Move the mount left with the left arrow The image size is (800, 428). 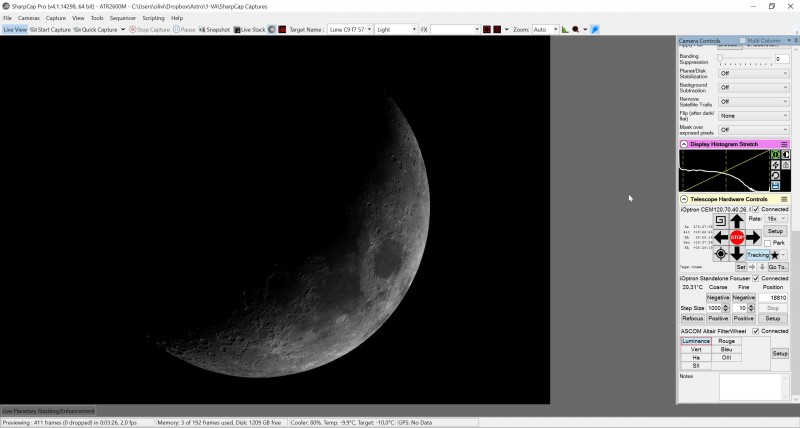click(x=721, y=237)
